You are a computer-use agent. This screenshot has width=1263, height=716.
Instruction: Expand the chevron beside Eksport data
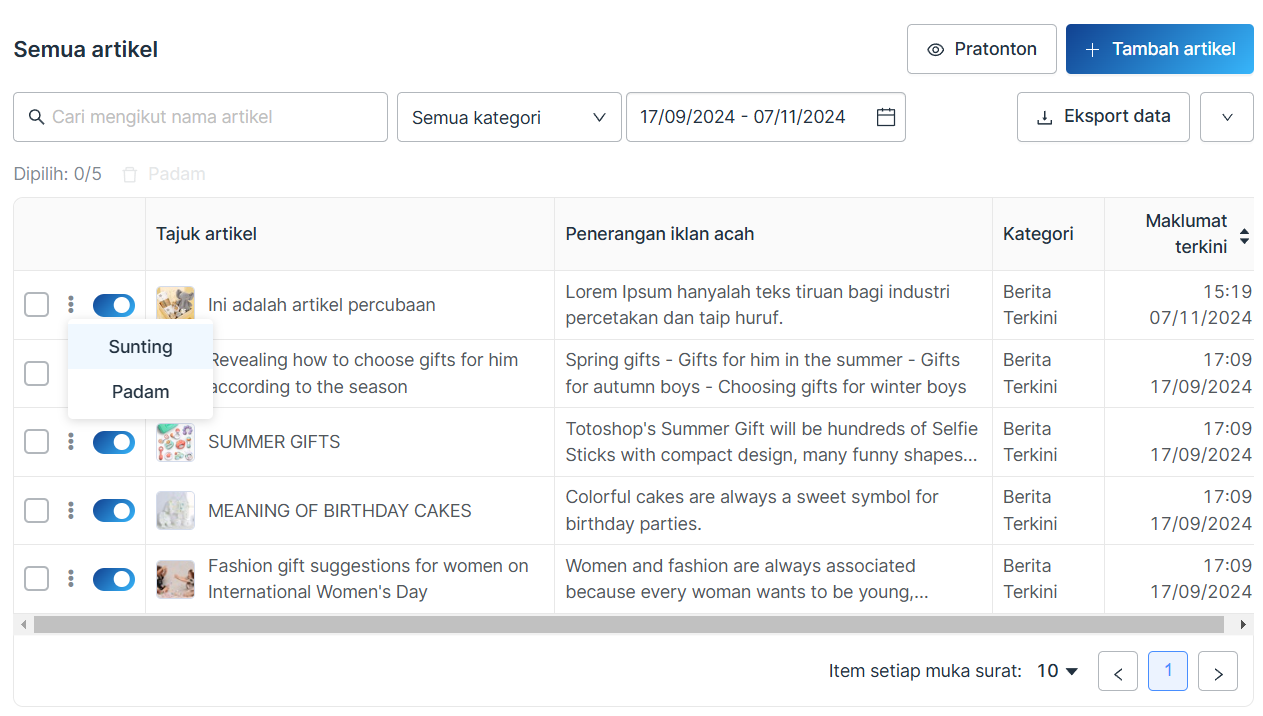1227,117
